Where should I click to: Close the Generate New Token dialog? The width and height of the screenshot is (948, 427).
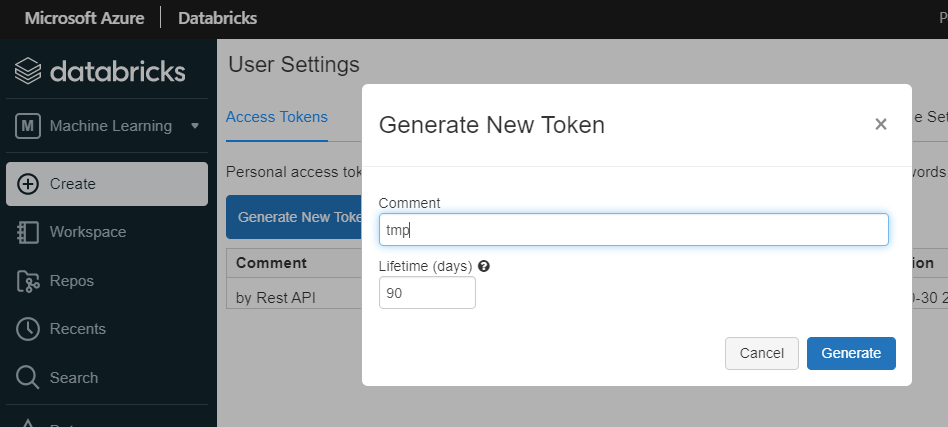coord(880,125)
